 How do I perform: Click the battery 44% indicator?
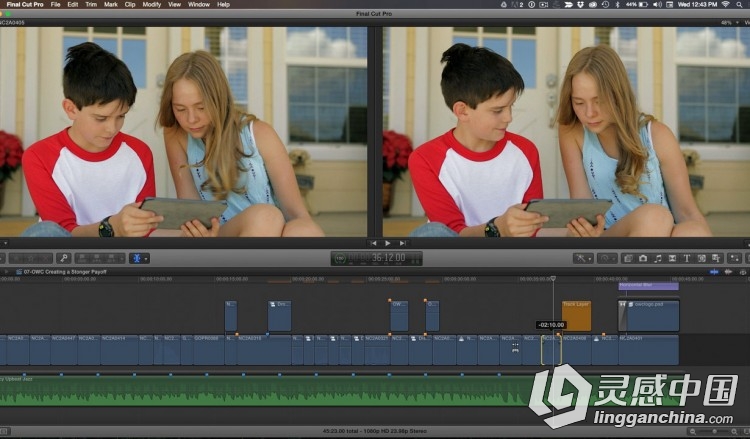click(x=636, y=4)
